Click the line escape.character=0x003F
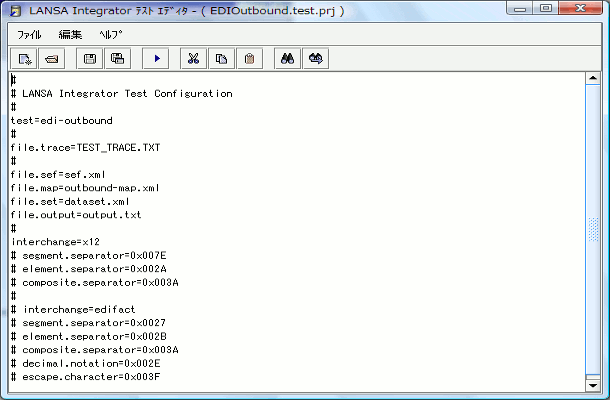 point(86,377)
